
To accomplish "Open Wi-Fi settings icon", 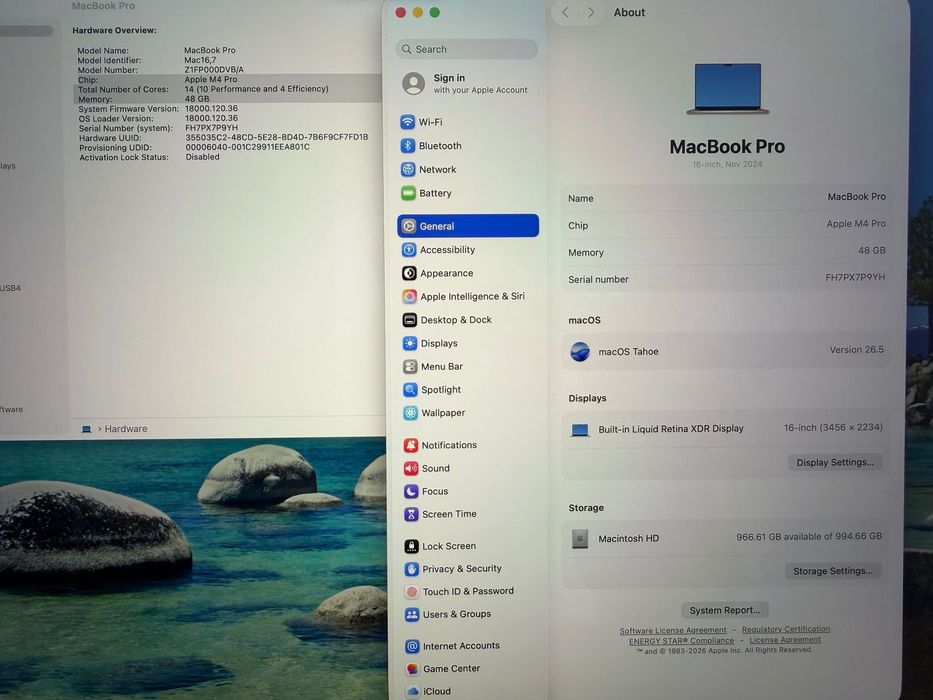I will [408, 122].
